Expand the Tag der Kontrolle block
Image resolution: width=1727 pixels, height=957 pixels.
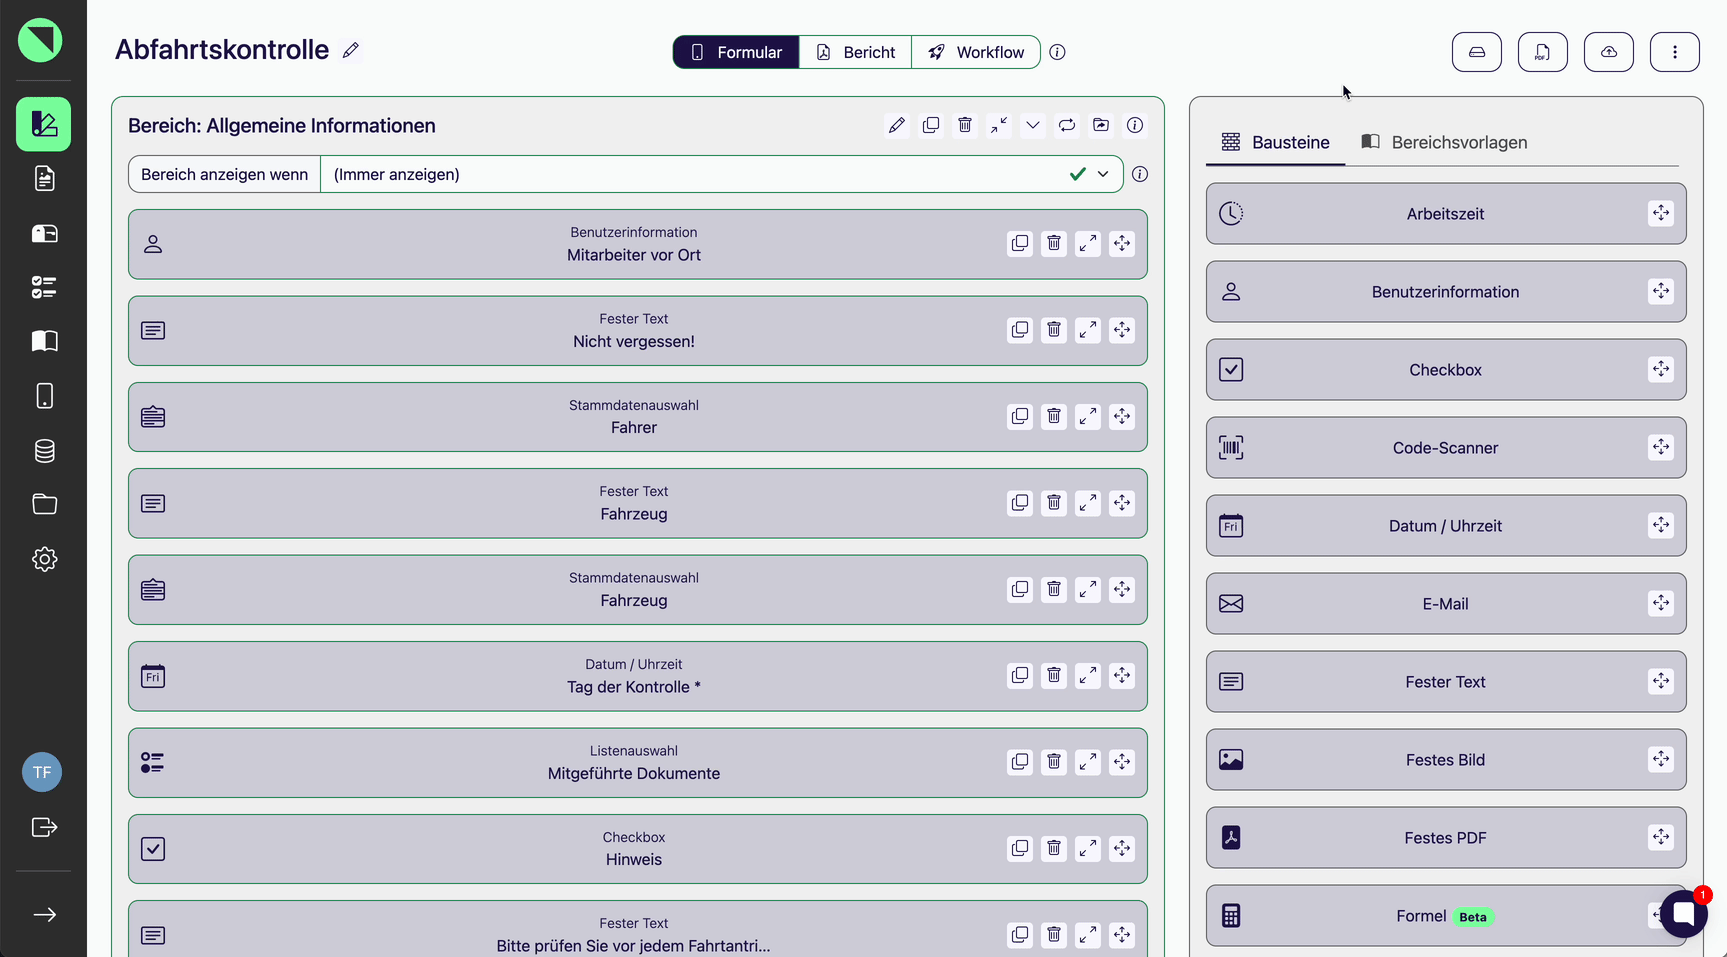click(x=1088, y=676)
